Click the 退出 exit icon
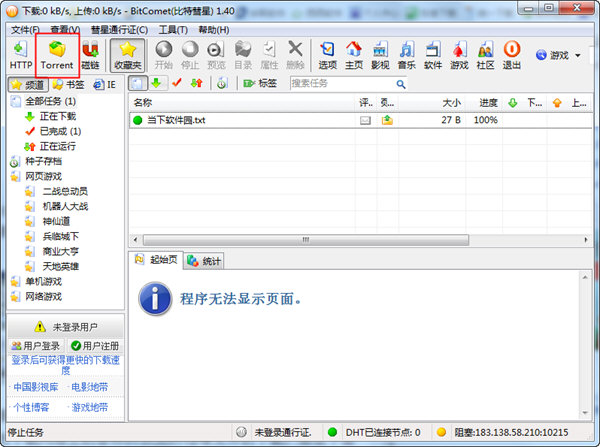 [x=511, y=54]
